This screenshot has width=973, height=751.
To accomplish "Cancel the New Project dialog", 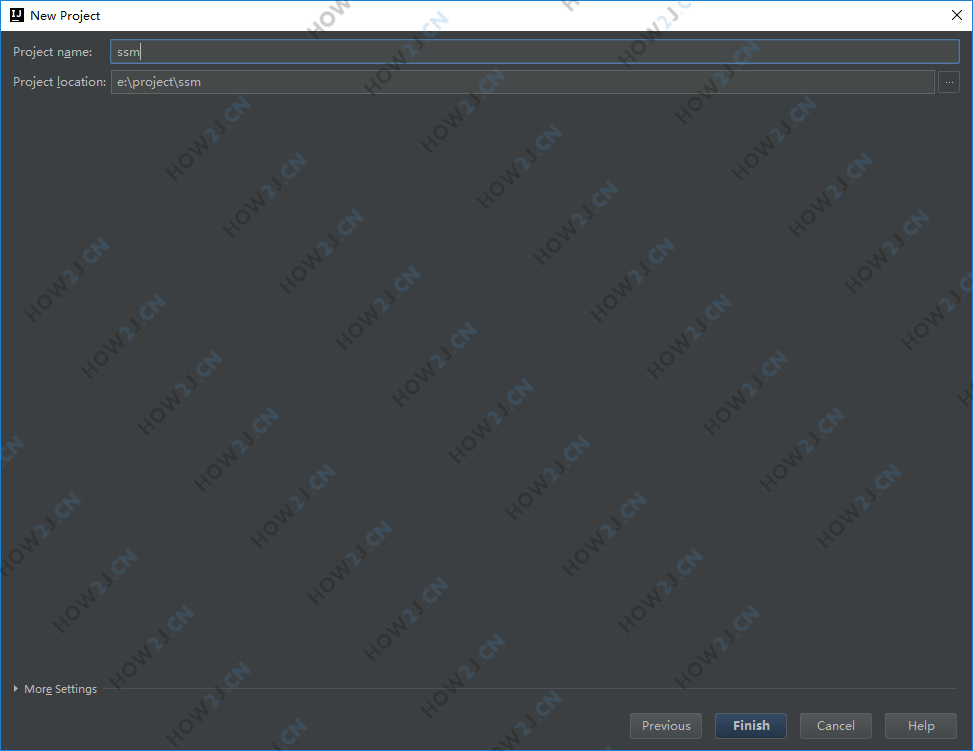I will (x=835, y=726).
